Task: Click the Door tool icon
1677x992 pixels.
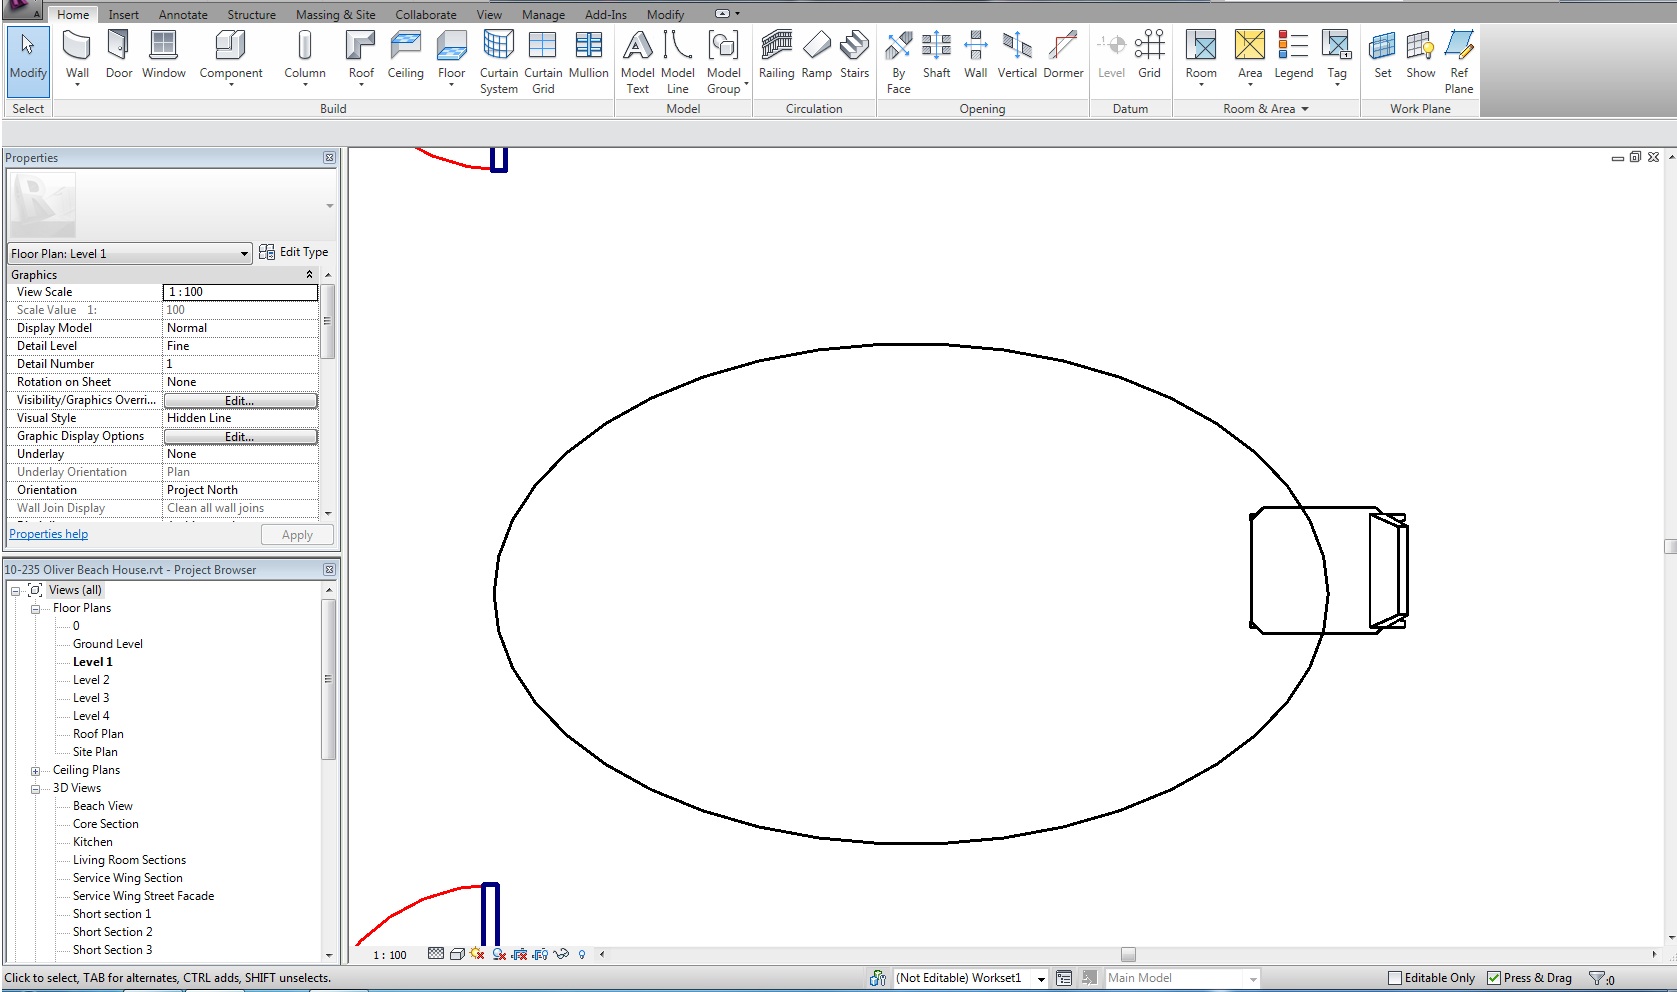Action: point(118,55)
